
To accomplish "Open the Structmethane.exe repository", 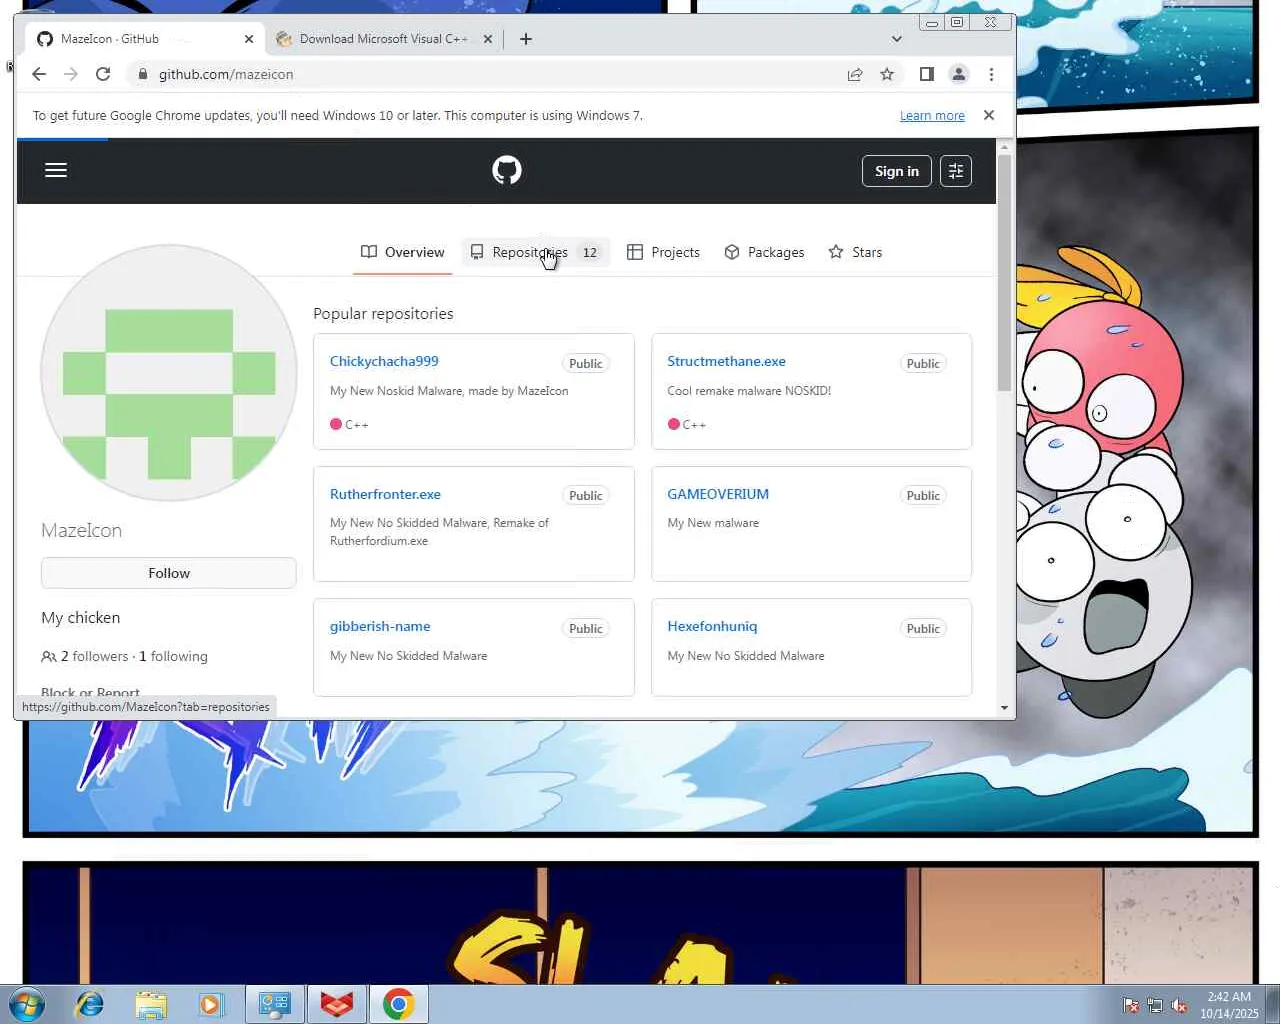I will 726,361.
